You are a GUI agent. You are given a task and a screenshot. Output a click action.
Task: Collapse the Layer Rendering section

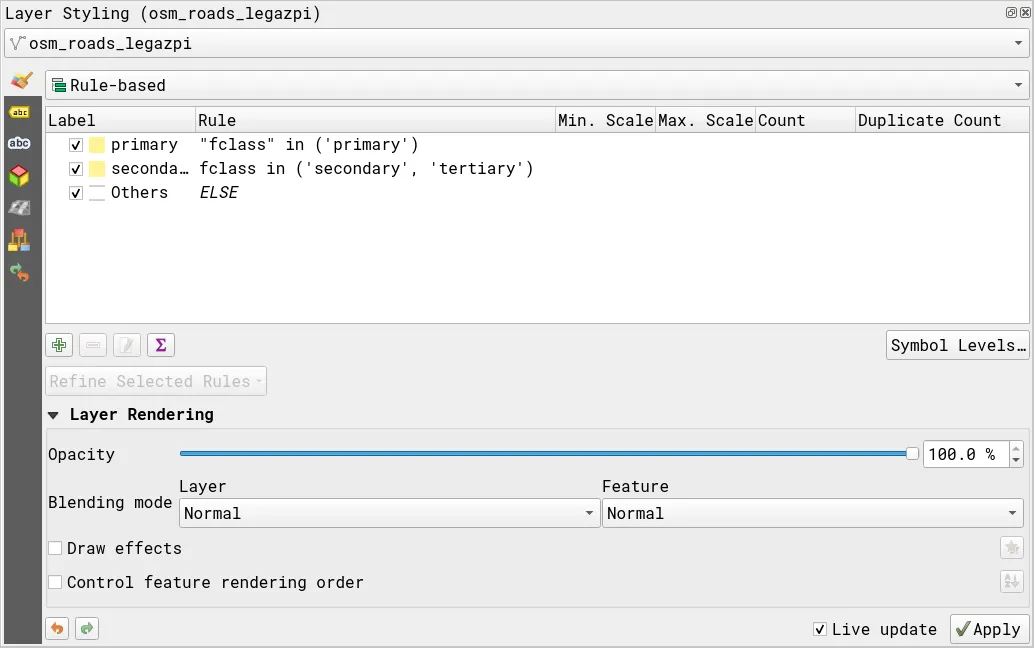coord(54,415)
